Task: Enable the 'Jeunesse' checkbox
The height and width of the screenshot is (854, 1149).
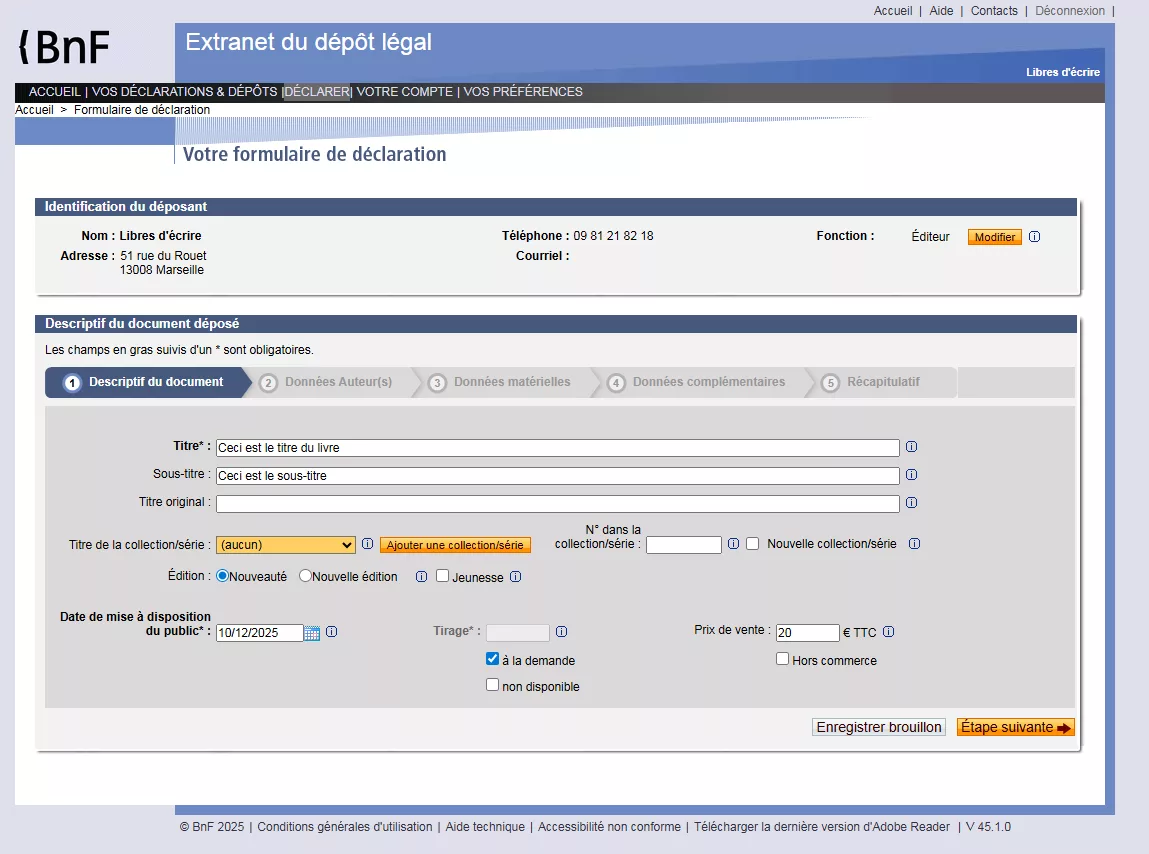Action: click(442, 576)
